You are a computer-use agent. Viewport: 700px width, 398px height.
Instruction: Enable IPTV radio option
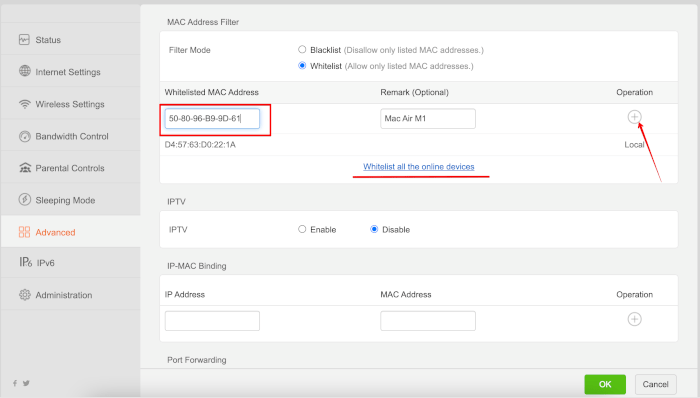click(302, 229)
